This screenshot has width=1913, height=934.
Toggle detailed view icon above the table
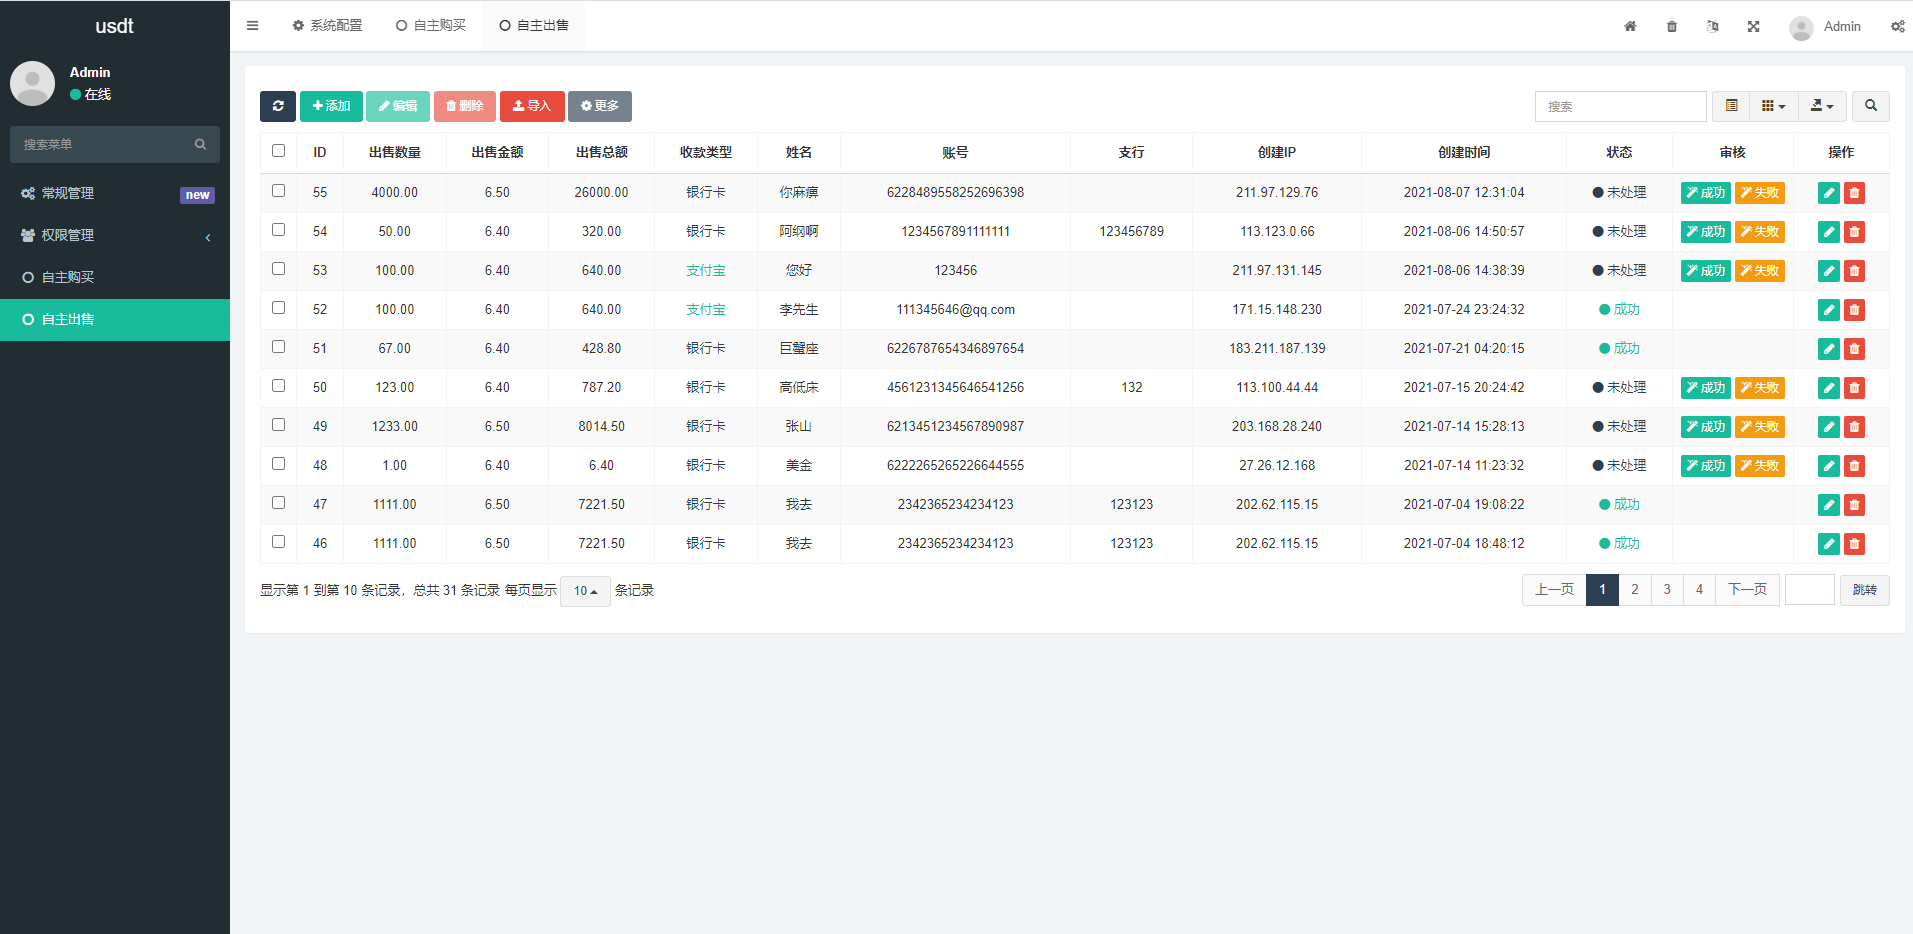pos(1731,106)
